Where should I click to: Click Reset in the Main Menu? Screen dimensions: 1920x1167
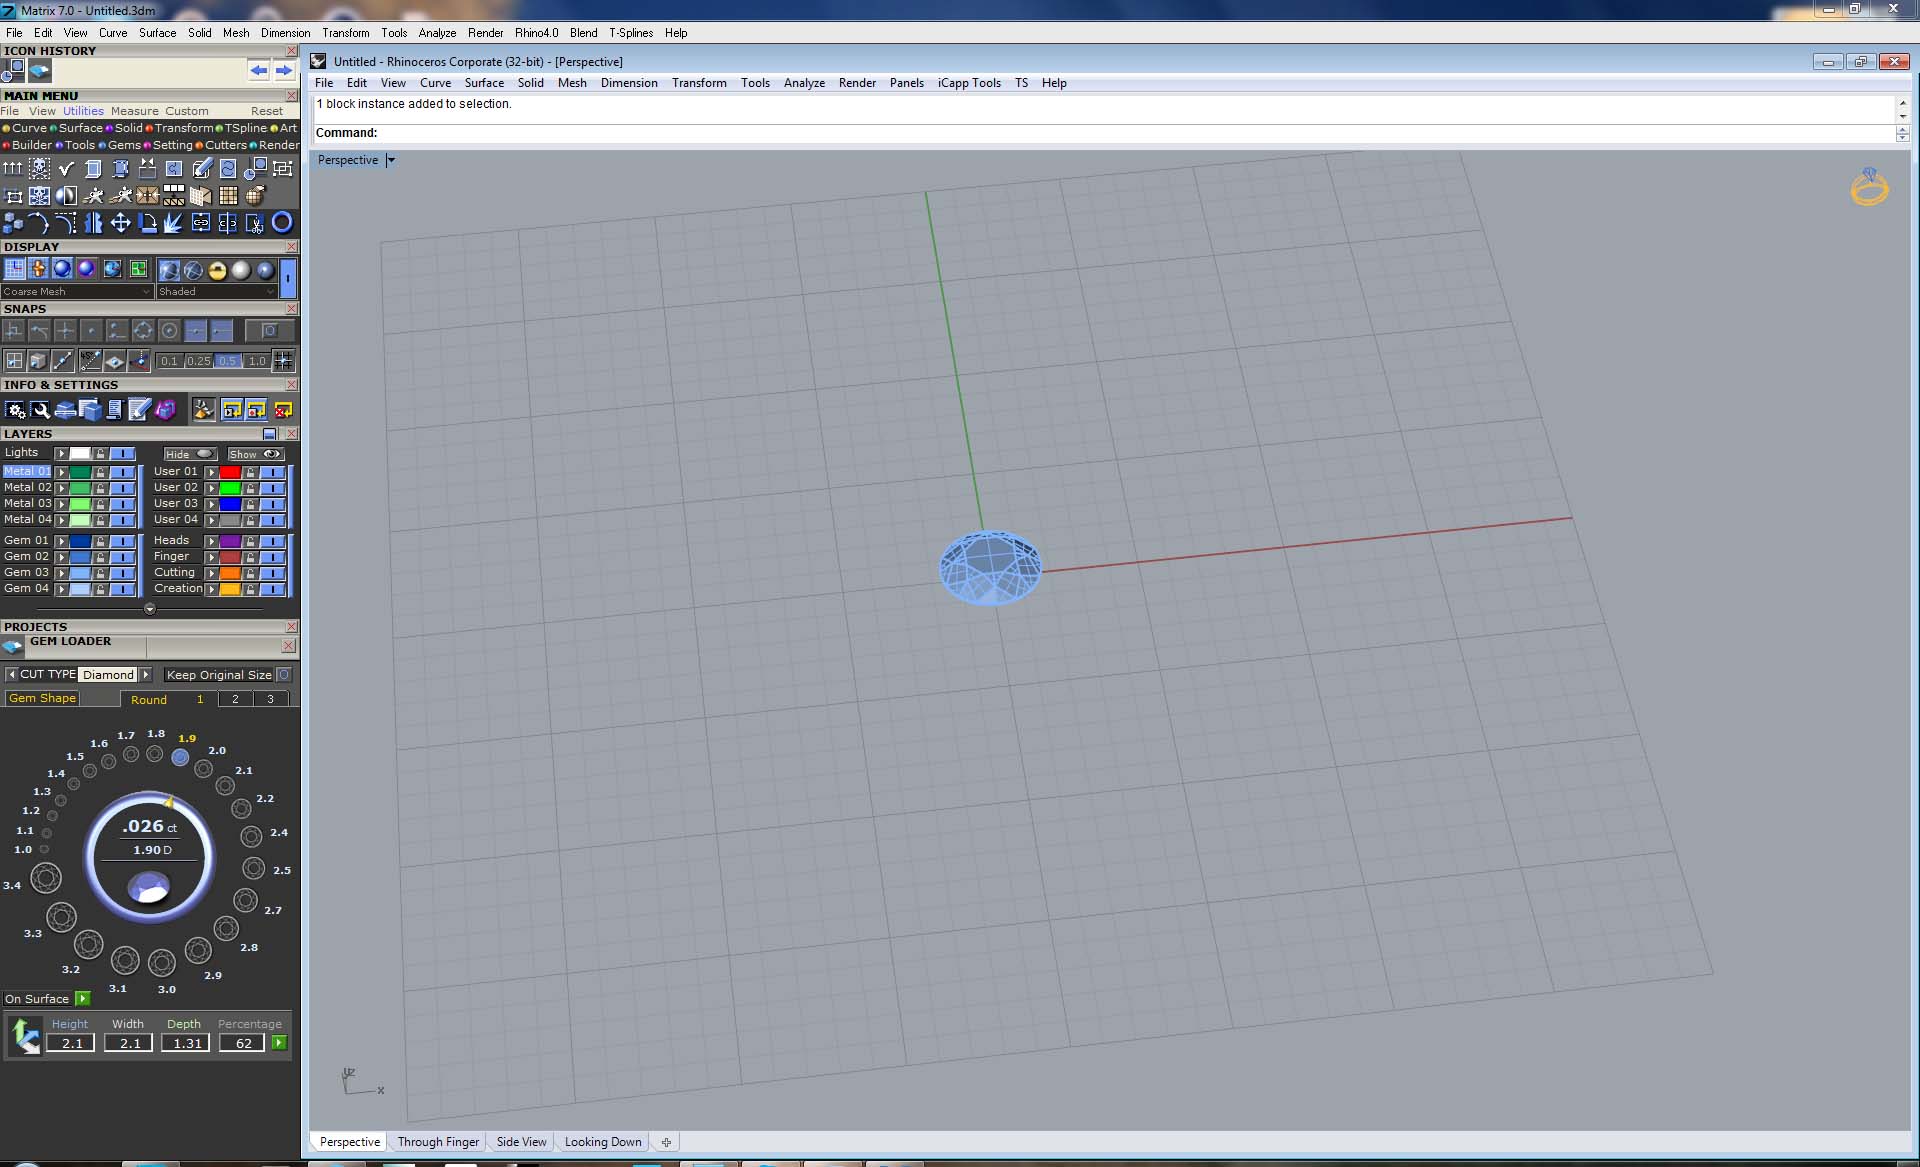point(266,111)
